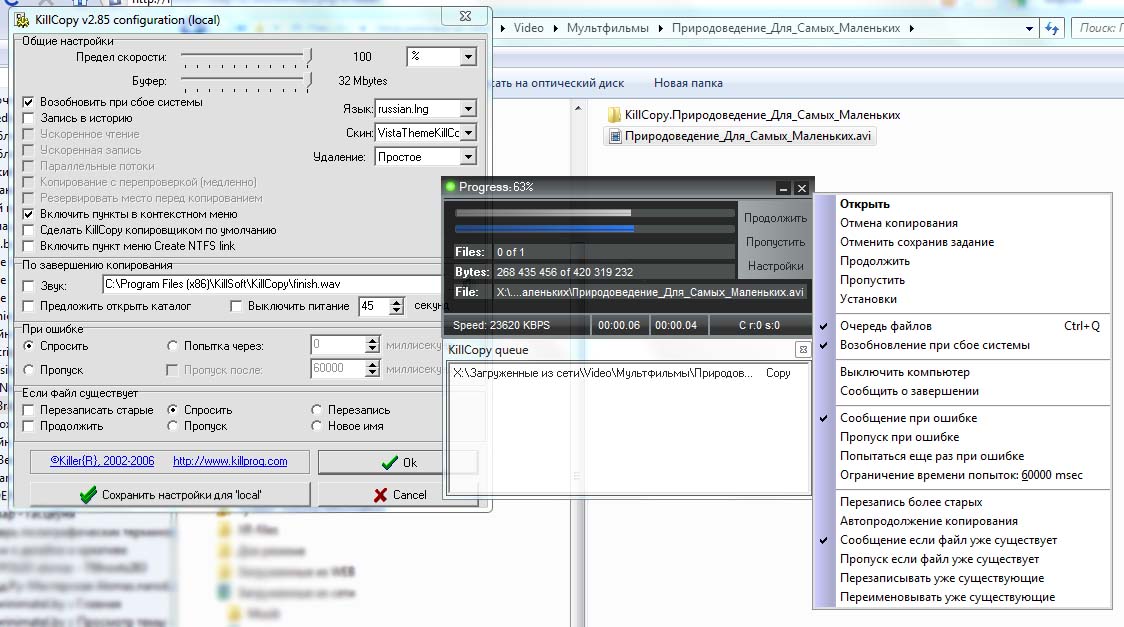The height and width of the screenshot is (627, 1124).
Task: Select 'Отменить сохранив задание' menu item
Action: 917,242
